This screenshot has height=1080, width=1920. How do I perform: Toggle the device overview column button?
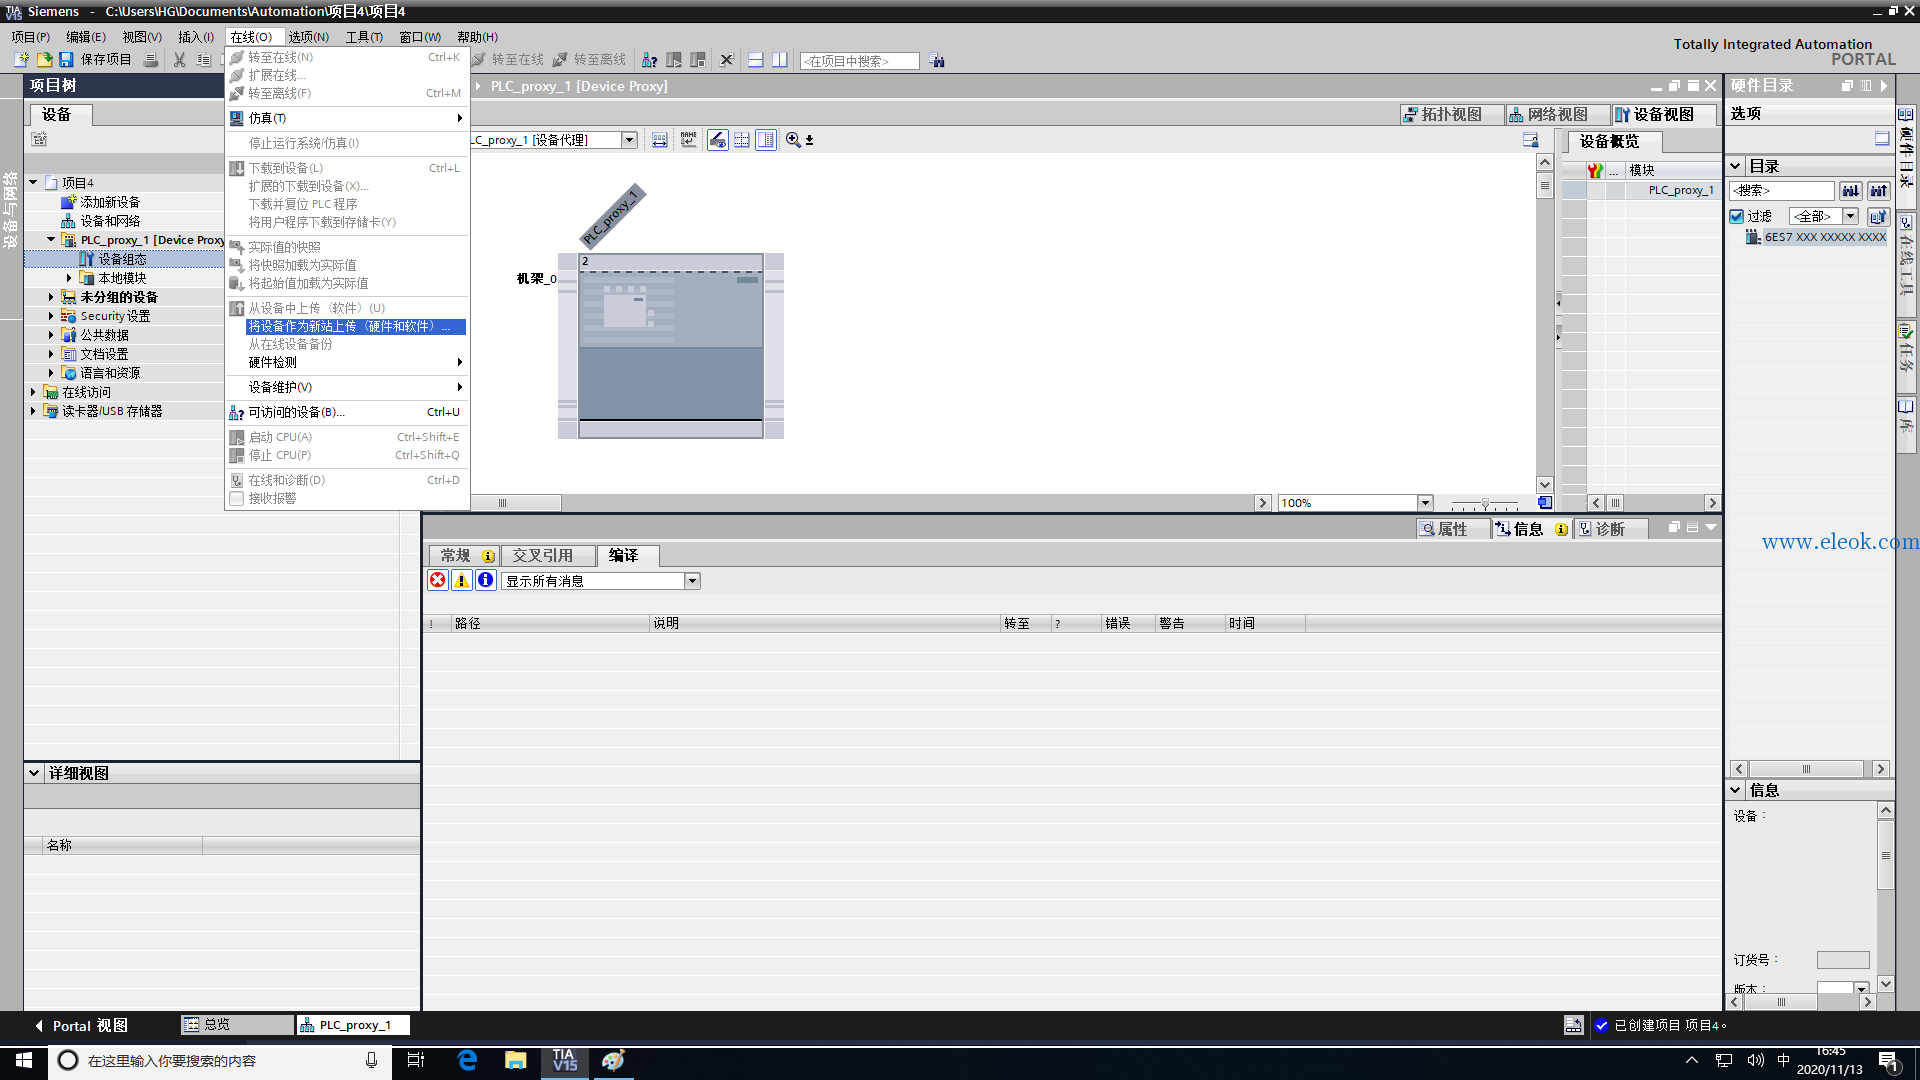coord(766,140)
